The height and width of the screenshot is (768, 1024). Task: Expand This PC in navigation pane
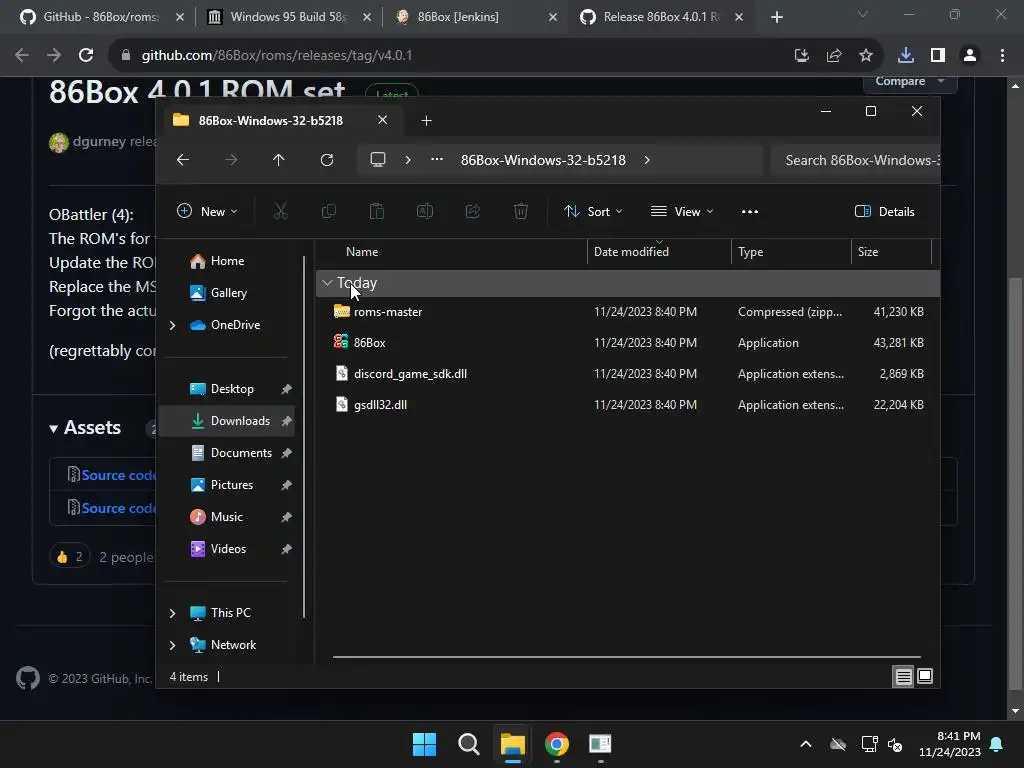click(x=172, y=613)
